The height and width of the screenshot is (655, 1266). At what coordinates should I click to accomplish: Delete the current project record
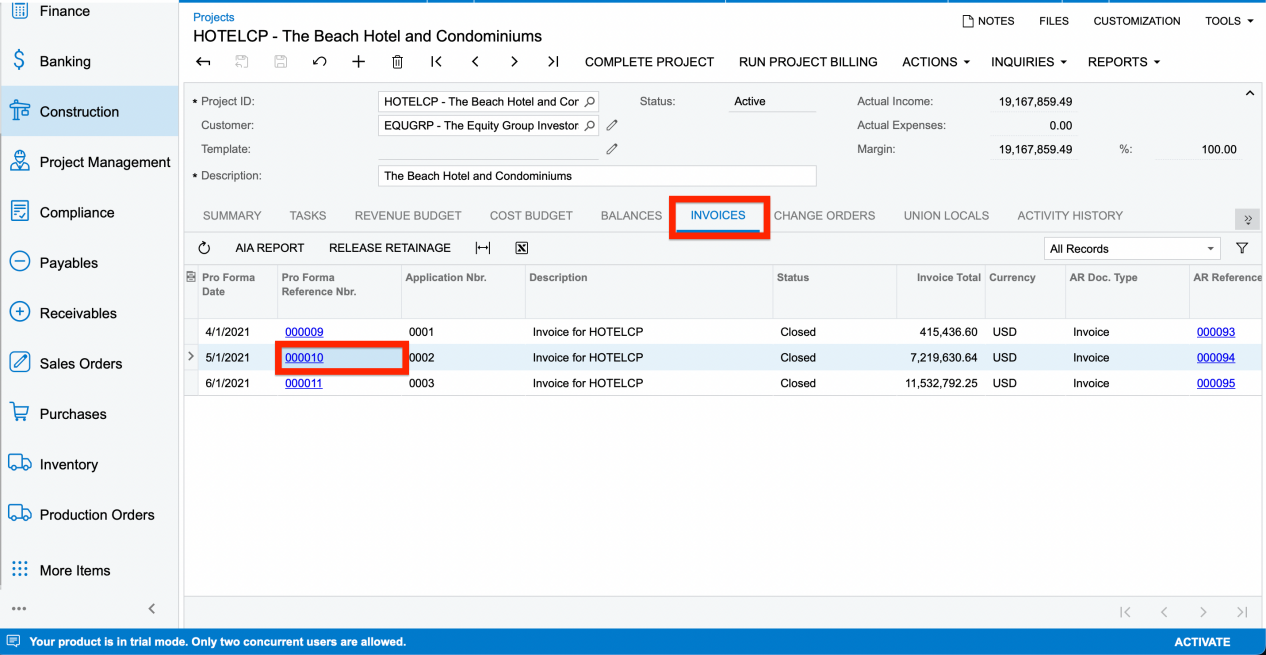point(397,61)
